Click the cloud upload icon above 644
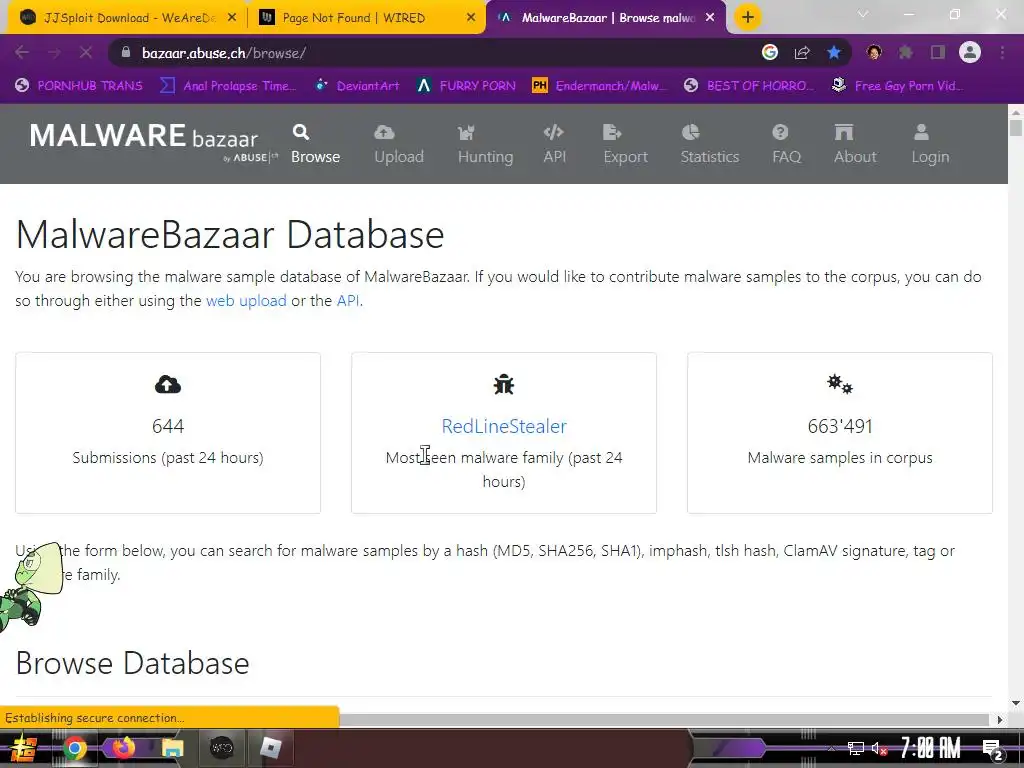Screen dimensions: 1024x768 [168, 385]
